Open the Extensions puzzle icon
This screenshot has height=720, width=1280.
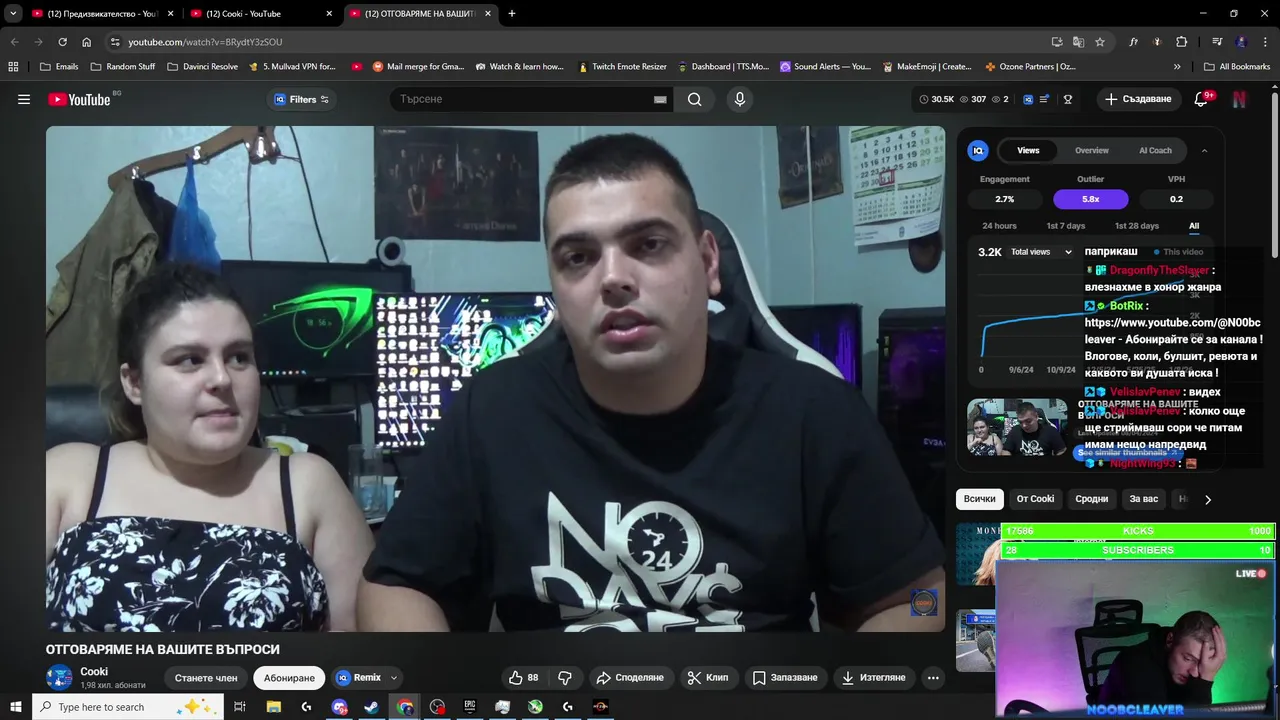[x=1181, y=42]
